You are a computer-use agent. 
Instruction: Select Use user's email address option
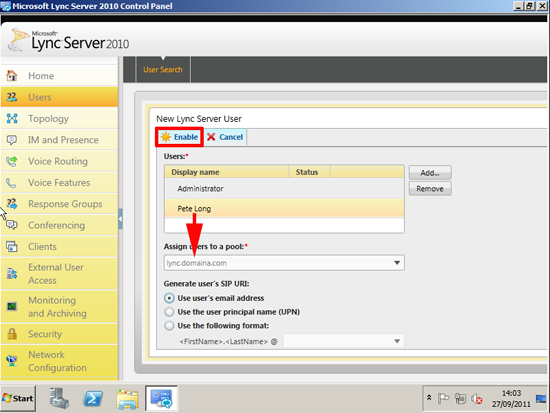tap(169, 298)
